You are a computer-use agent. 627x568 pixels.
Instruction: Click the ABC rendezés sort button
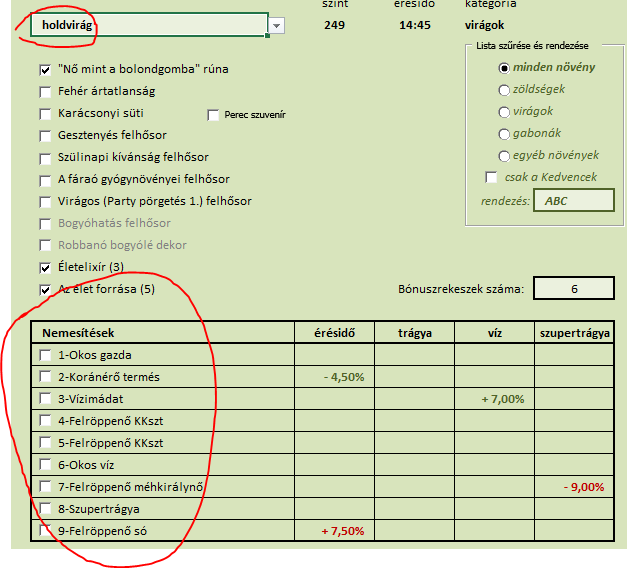[573, 200]
